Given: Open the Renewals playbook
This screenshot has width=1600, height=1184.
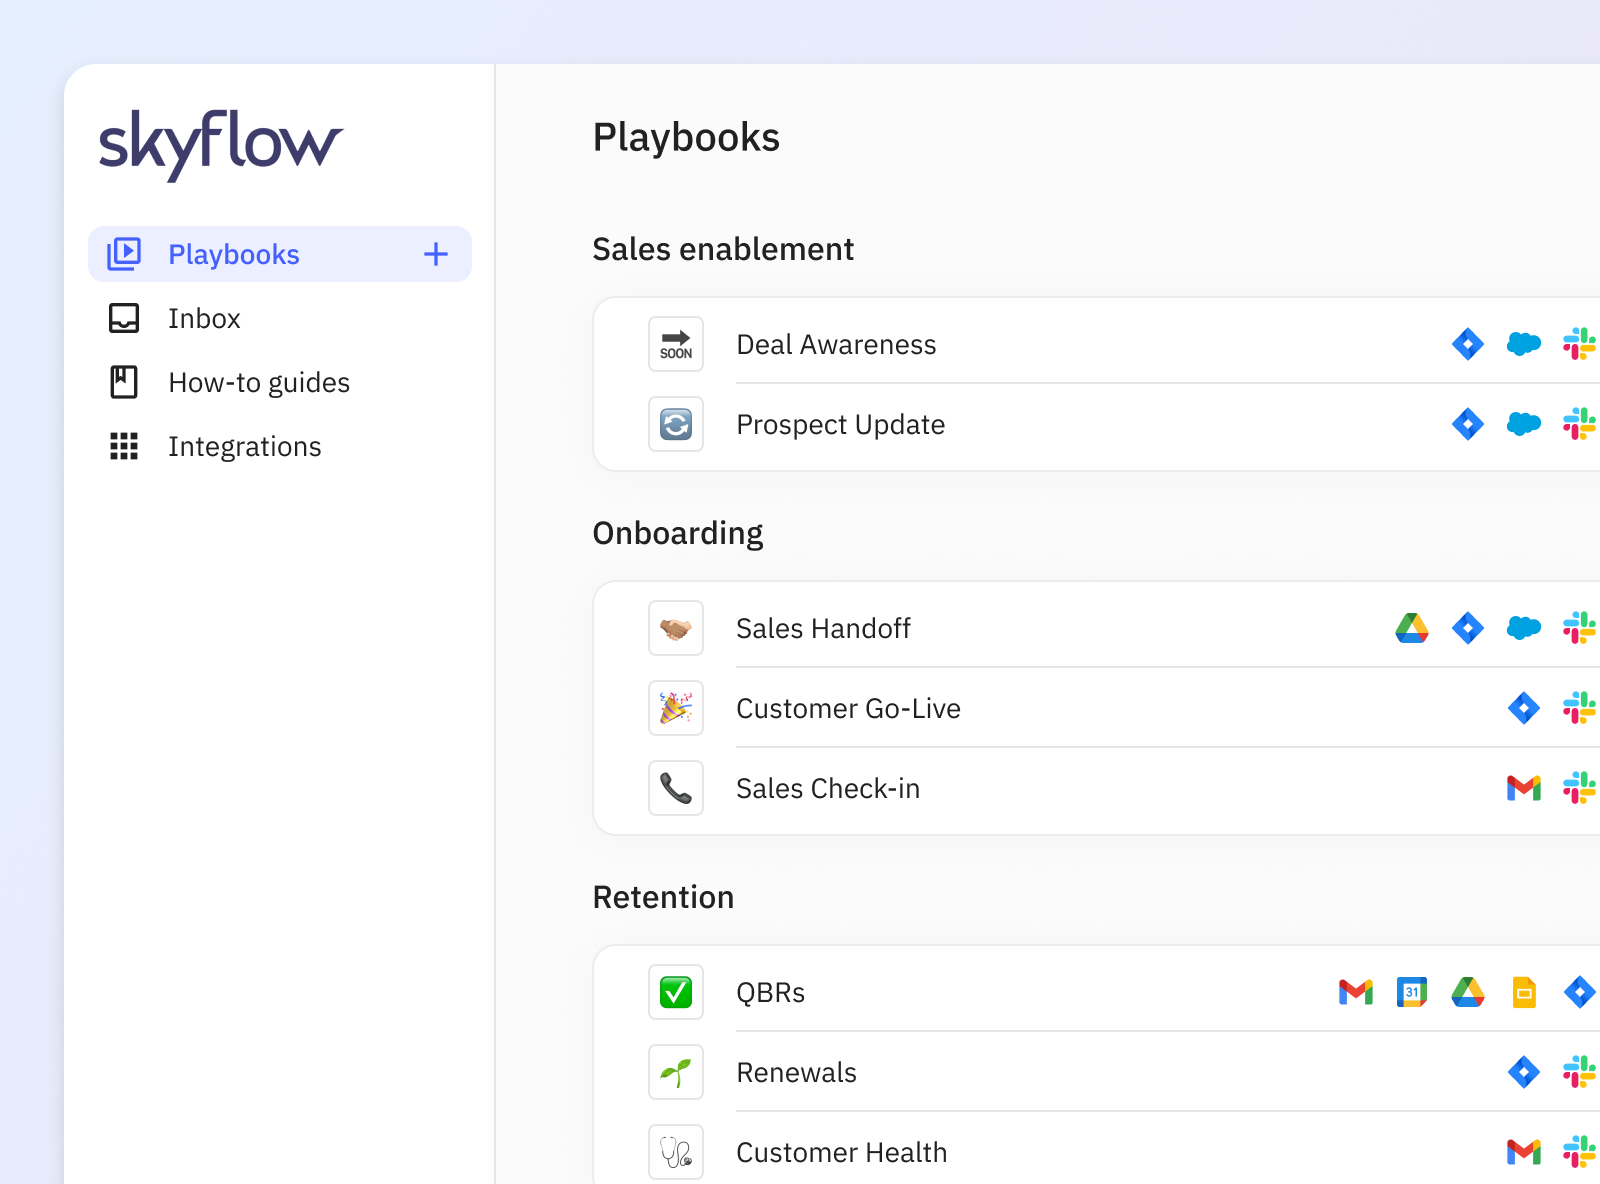Looking at the screenshot, I should 796,1072.
